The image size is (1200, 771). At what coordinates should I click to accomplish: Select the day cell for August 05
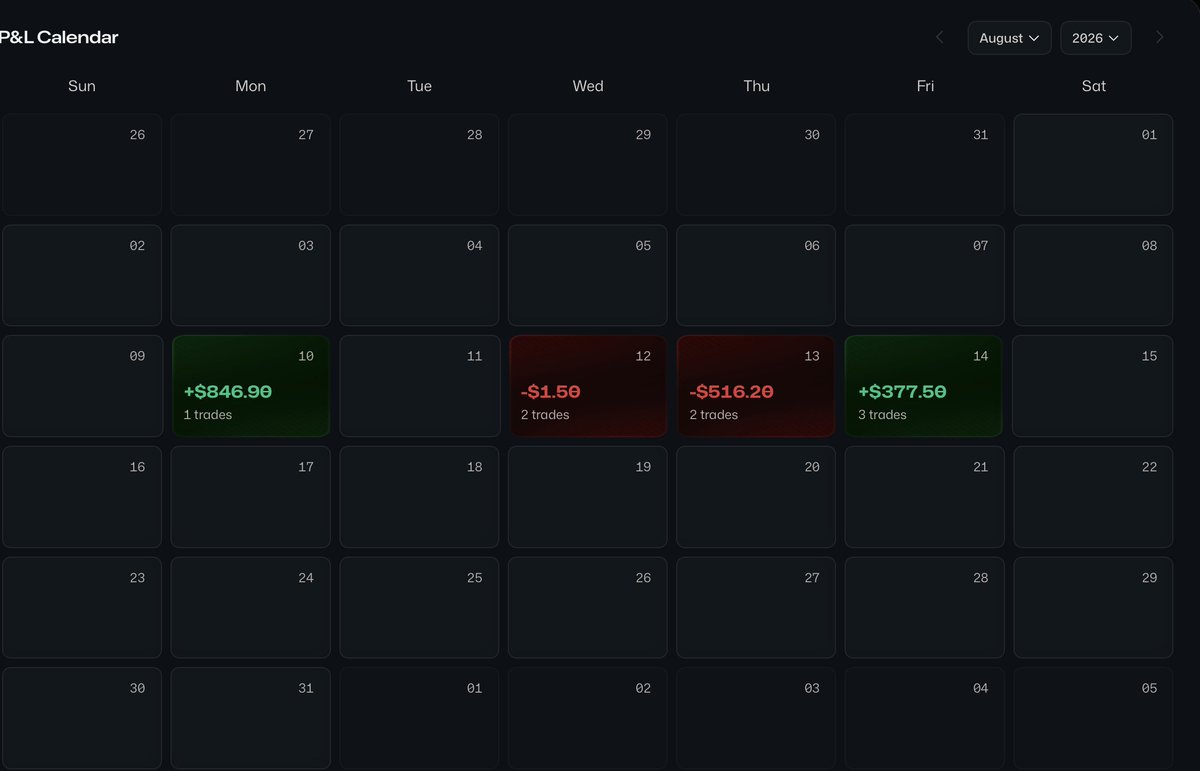[x=588, y=275]
